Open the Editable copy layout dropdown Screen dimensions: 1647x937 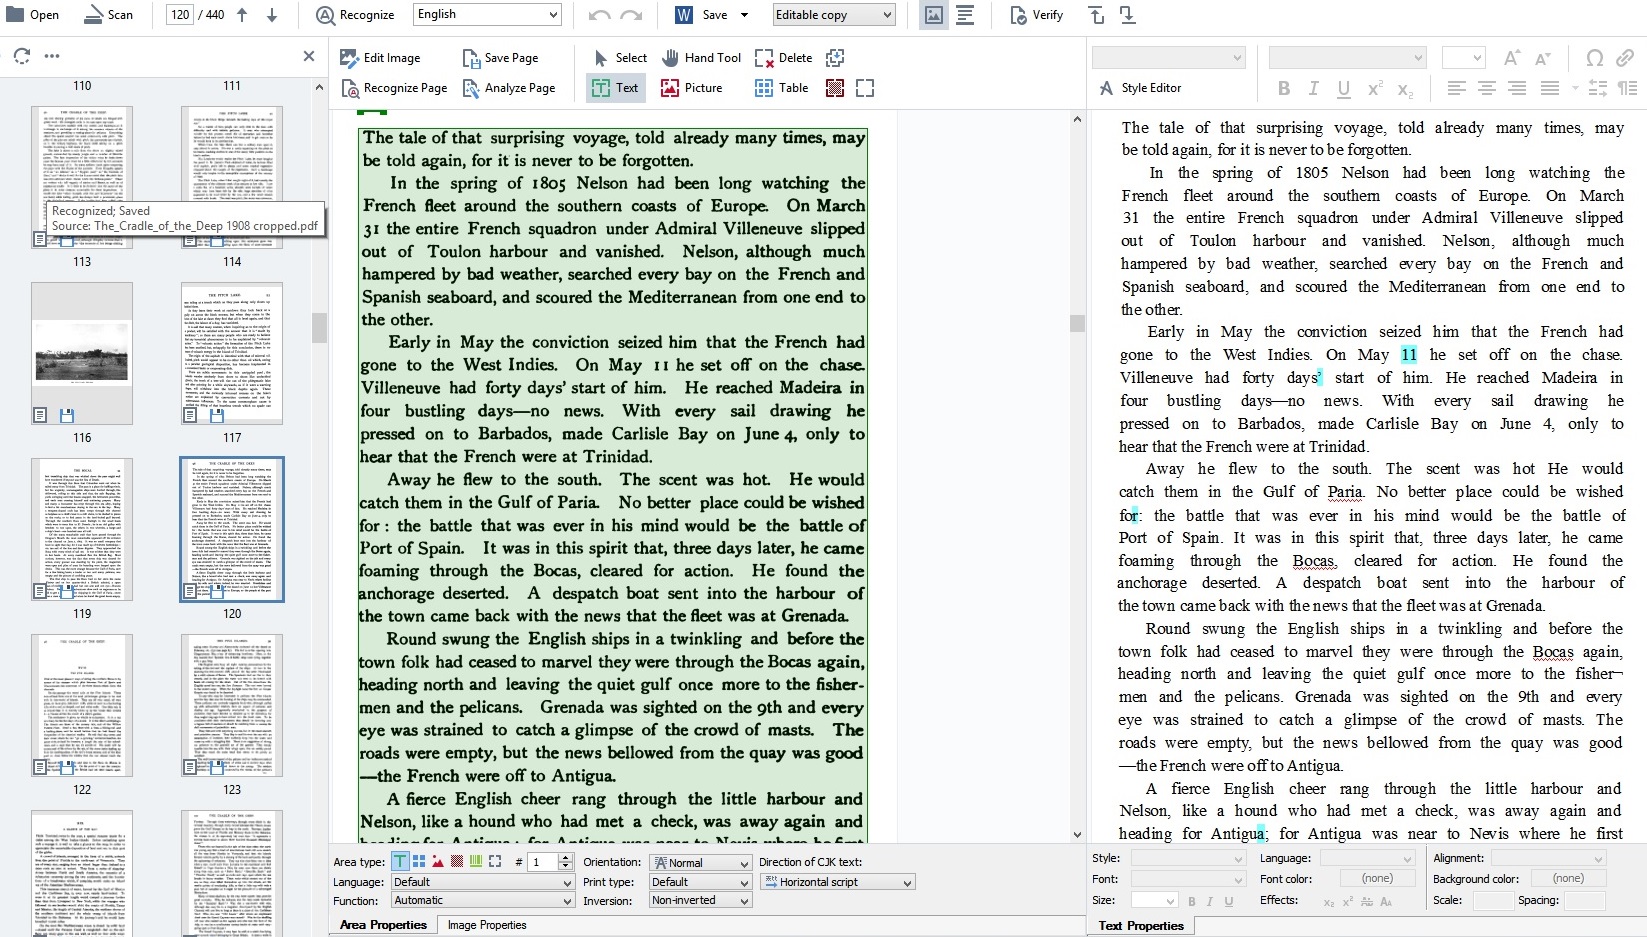point(887,15)
